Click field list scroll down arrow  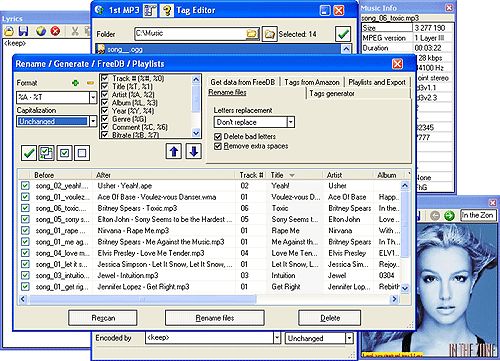(x=196, y=133)
